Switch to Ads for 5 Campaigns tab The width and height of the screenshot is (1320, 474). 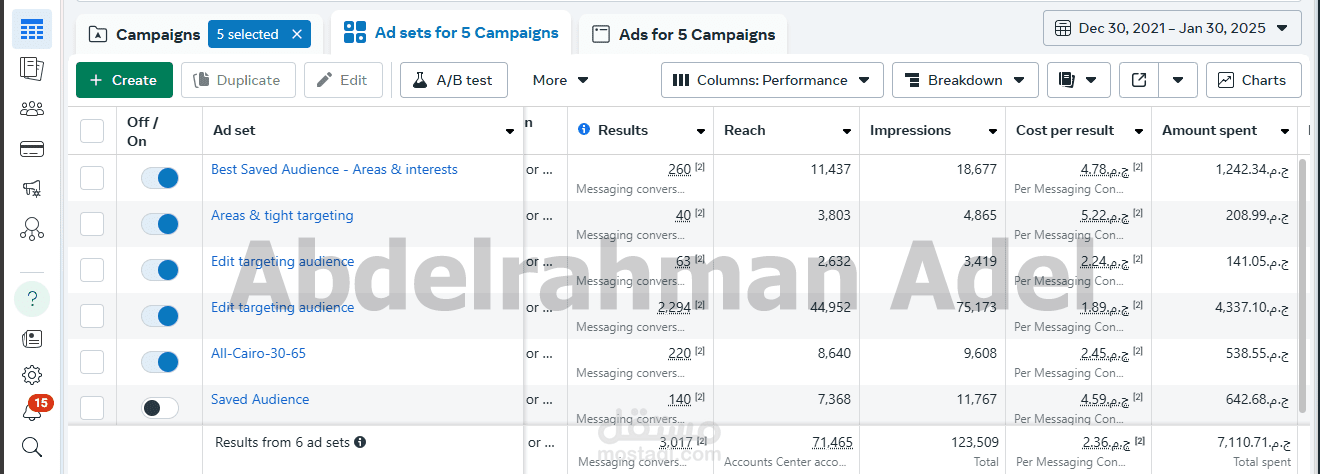tap(684, 34)
